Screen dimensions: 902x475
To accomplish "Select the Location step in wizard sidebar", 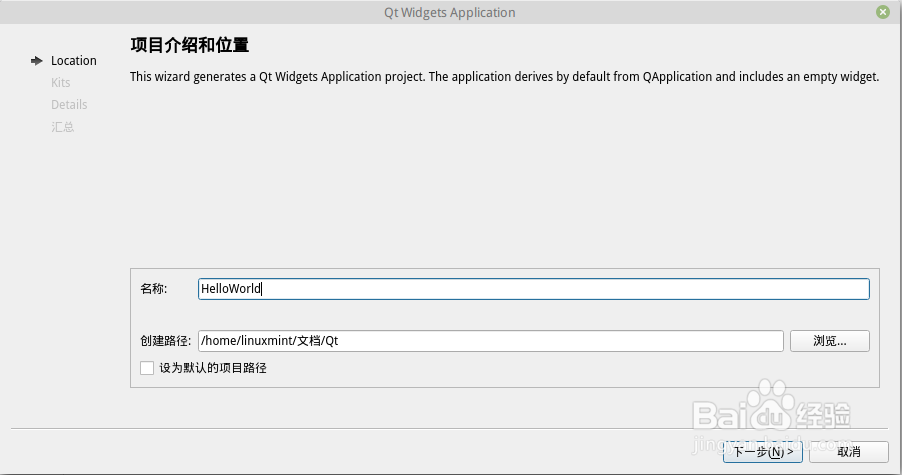I will (x=74, y=60).
